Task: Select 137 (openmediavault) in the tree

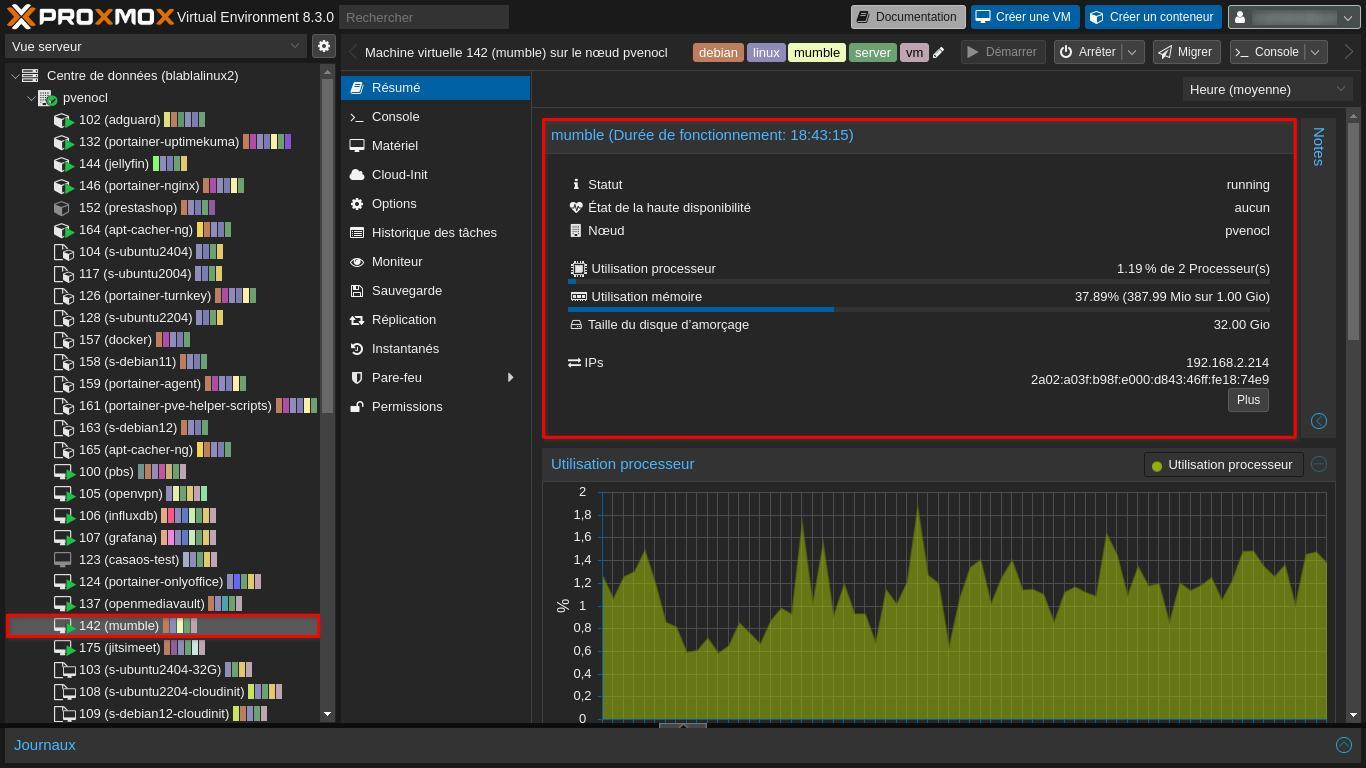Action: pos(163,604)
